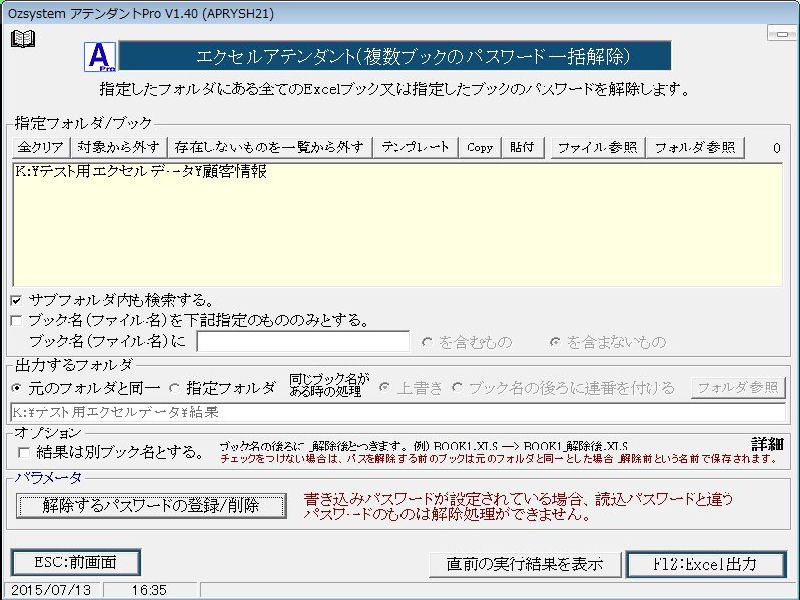Image resolution: width=800 pixels, height=600 pixels.
Task: Click the red warning text about 書き込みパスワード
Action: point(519,506)
